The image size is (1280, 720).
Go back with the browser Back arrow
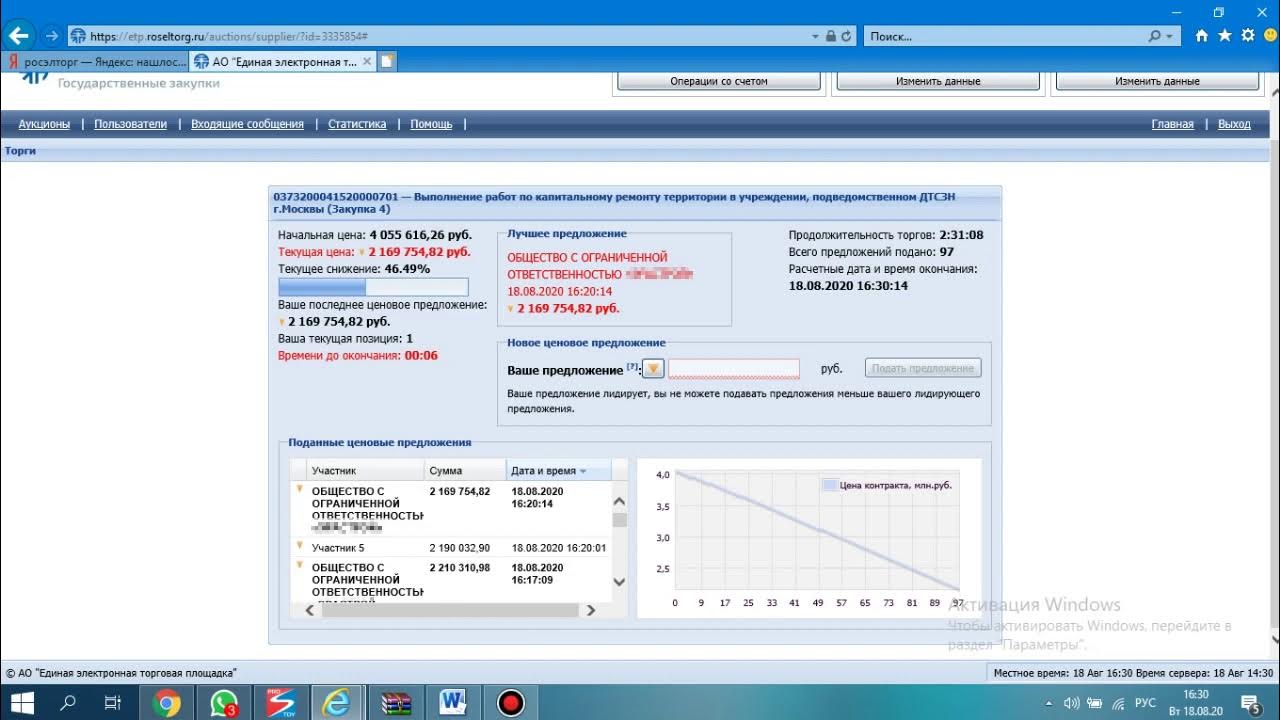(x=18, y=36)
